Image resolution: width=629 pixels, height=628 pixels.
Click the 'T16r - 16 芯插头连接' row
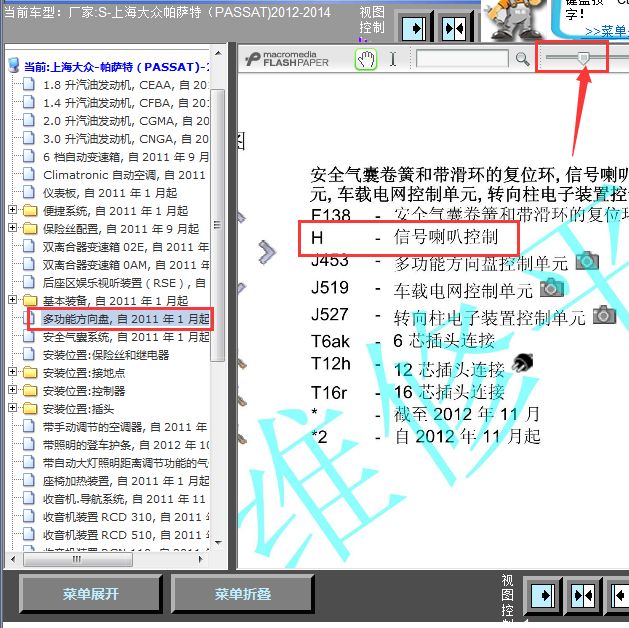[x=408, y=392]
